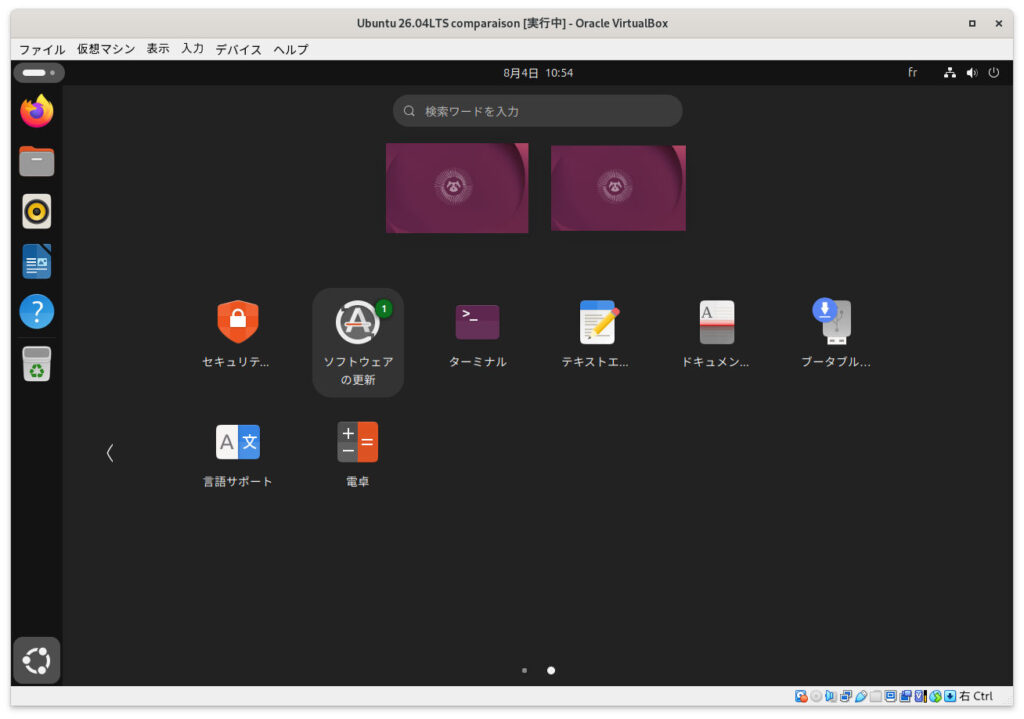
Task: Launch ブータブル... startup disk creator
Action: tap(836, 334)
